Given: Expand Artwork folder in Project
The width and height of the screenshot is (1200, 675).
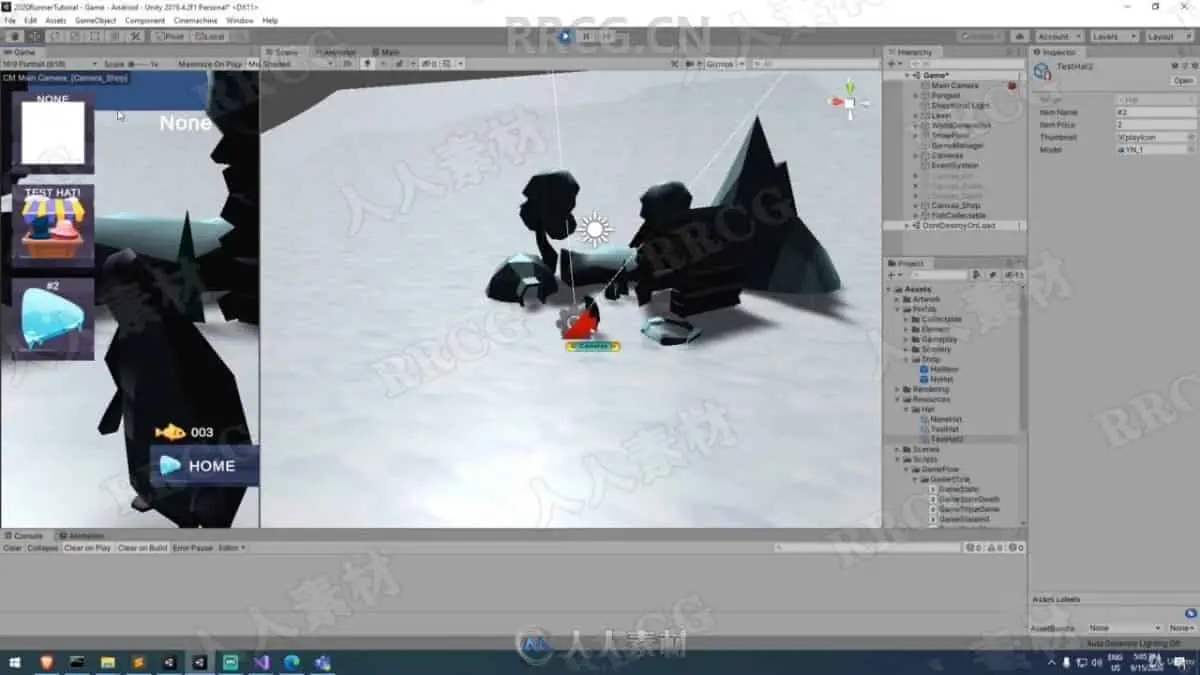Looking at the screenshot, I should 899,299.
